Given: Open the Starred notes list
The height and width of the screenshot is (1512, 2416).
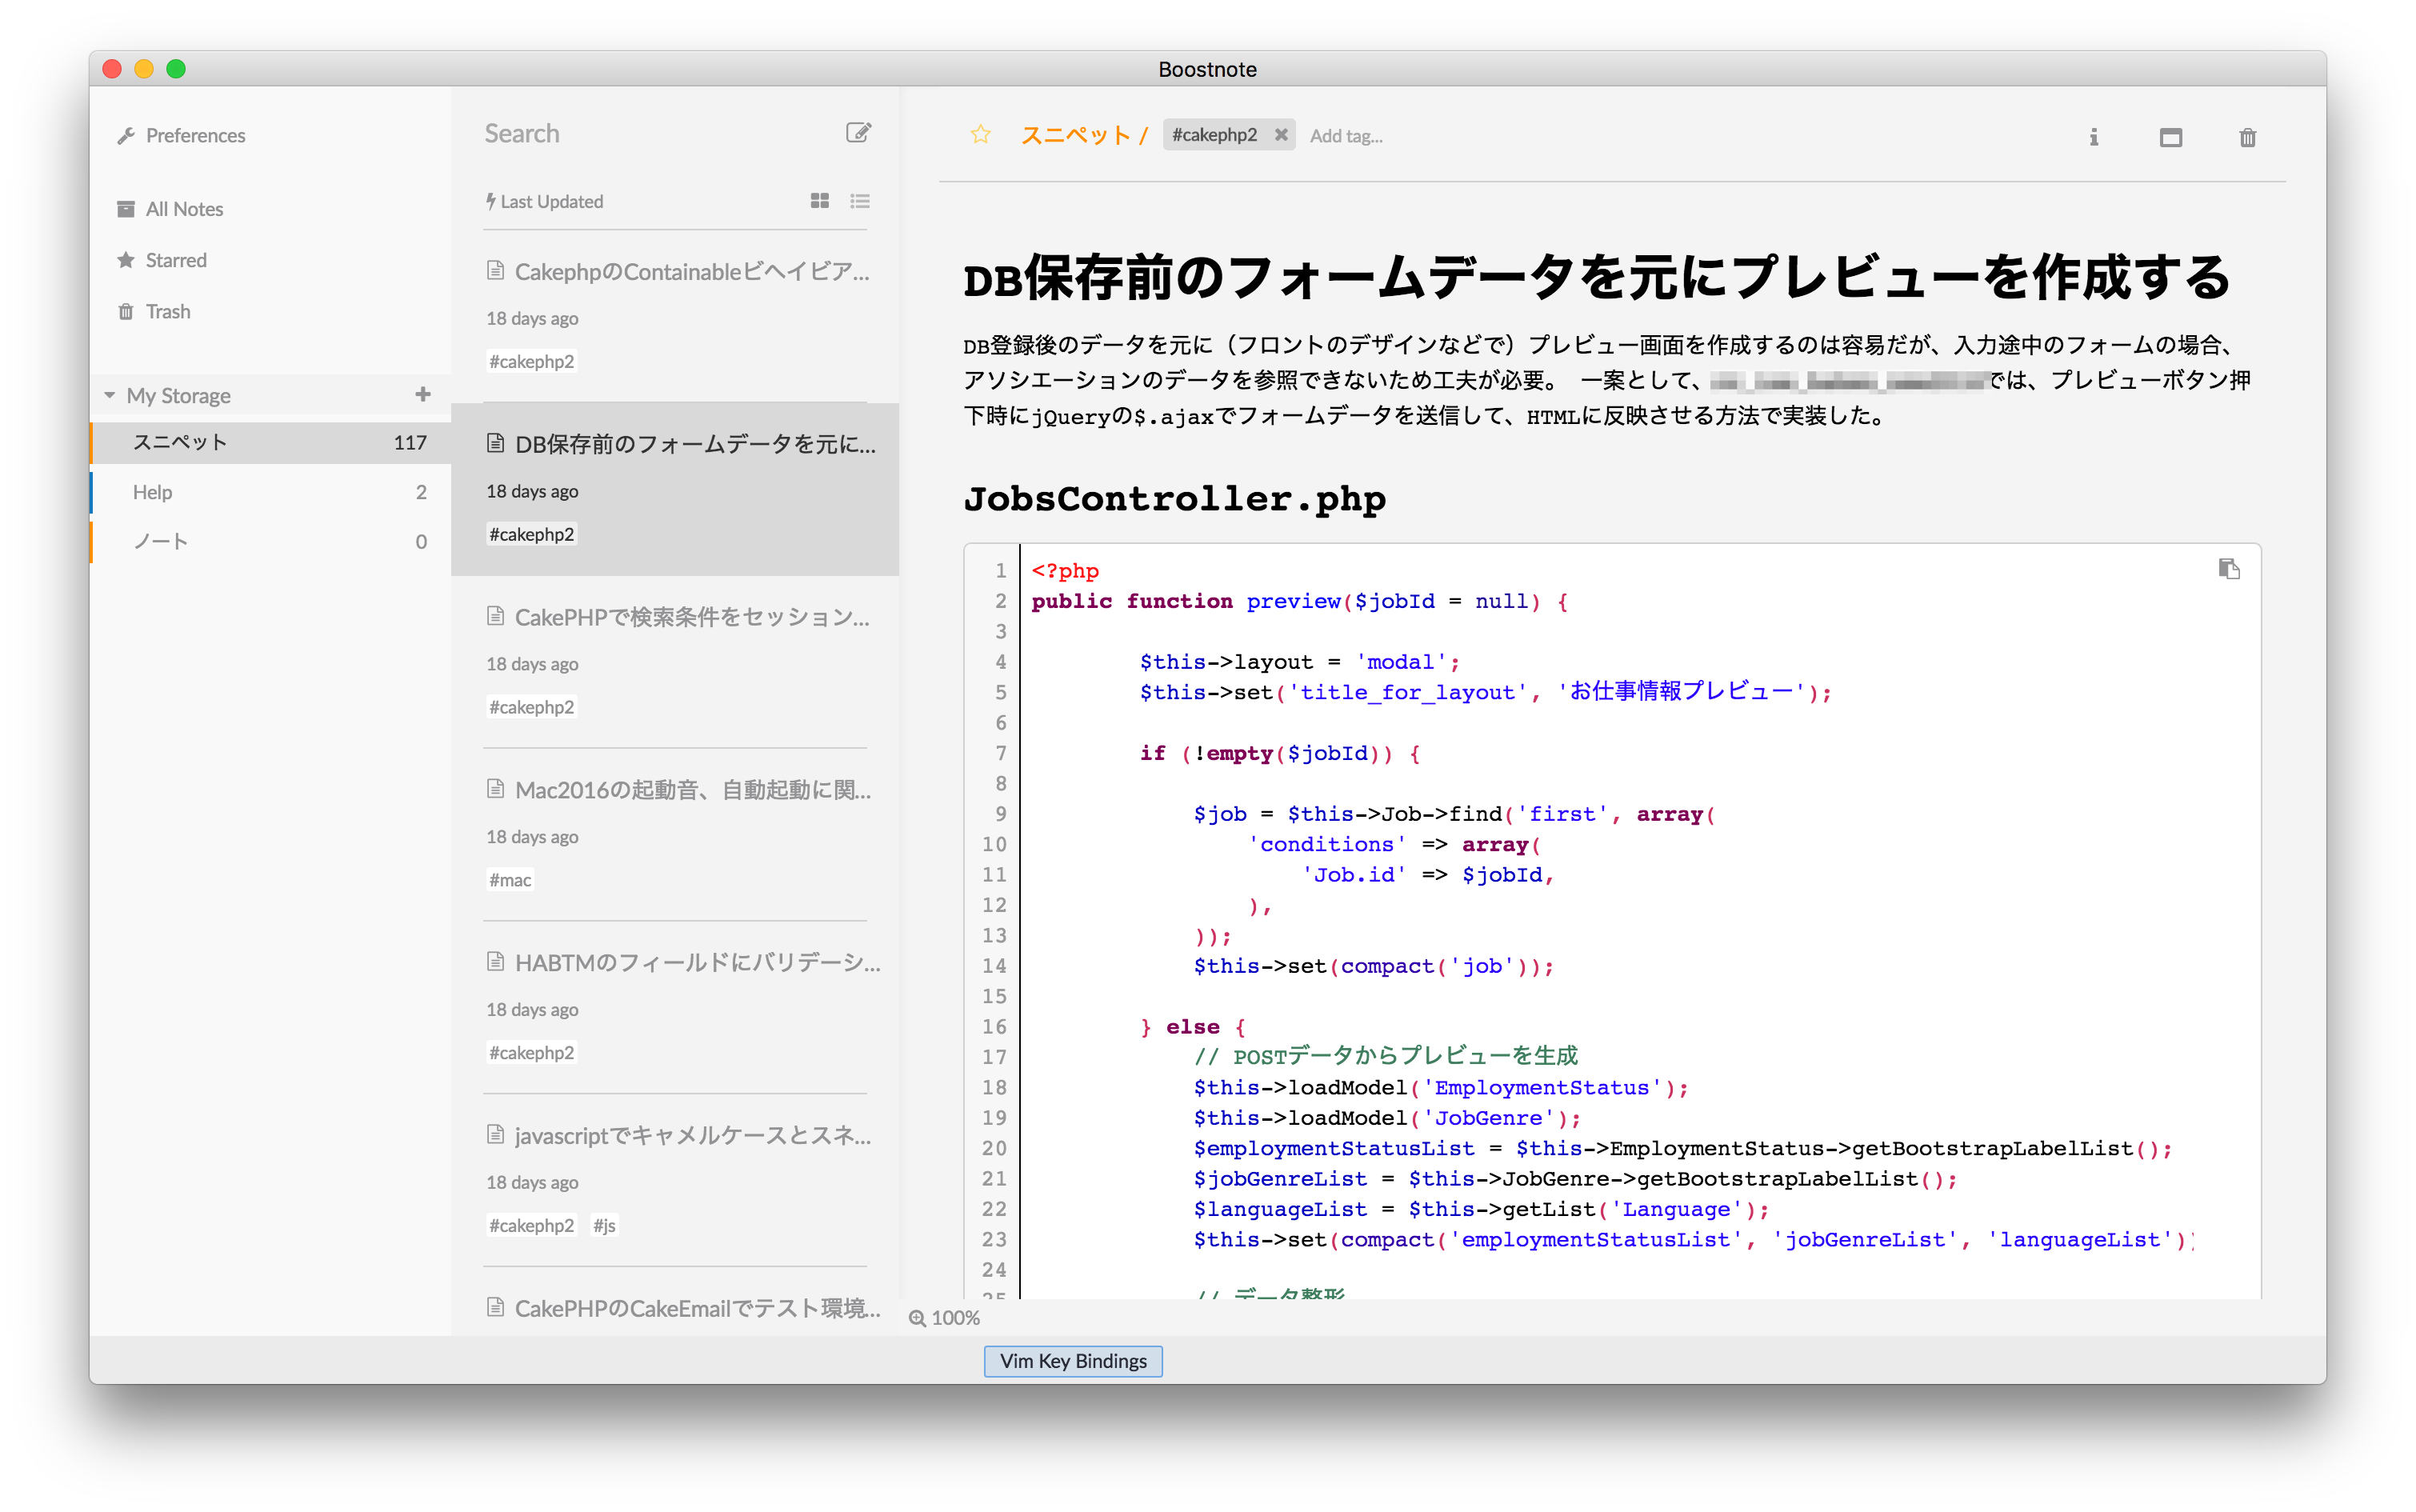Looking at the screenshot, I should point(176,260).
